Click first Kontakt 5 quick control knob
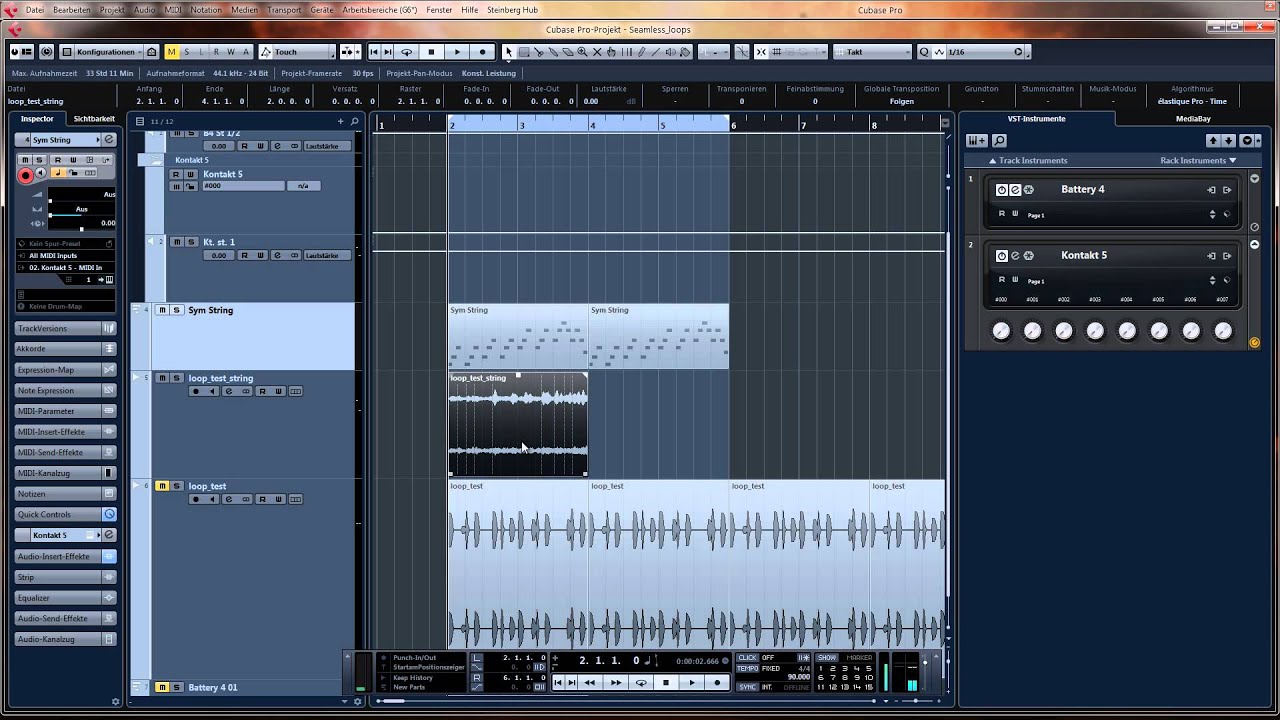This screenshot has width=1280, height=720. coord(1001,331)
